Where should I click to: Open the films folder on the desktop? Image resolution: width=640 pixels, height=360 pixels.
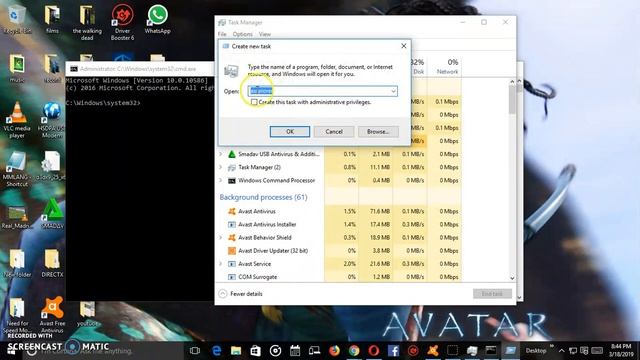pyautogui.click(x=52, y=19)
